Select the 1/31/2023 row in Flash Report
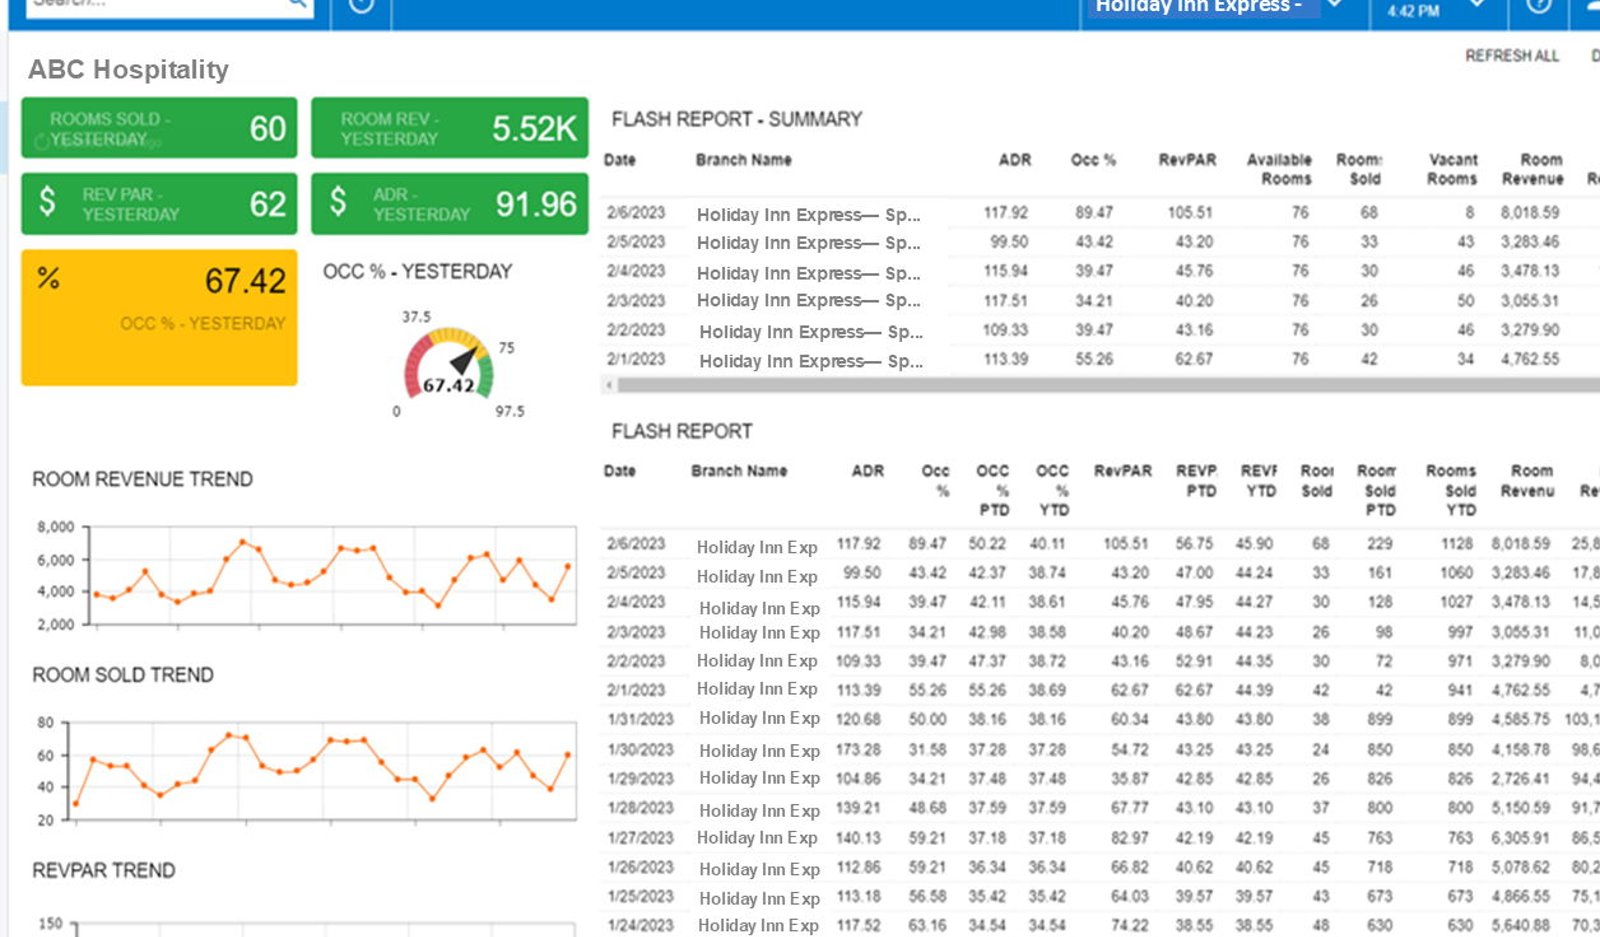This screenshot has height=937, width=1600. pos(1100,719)
